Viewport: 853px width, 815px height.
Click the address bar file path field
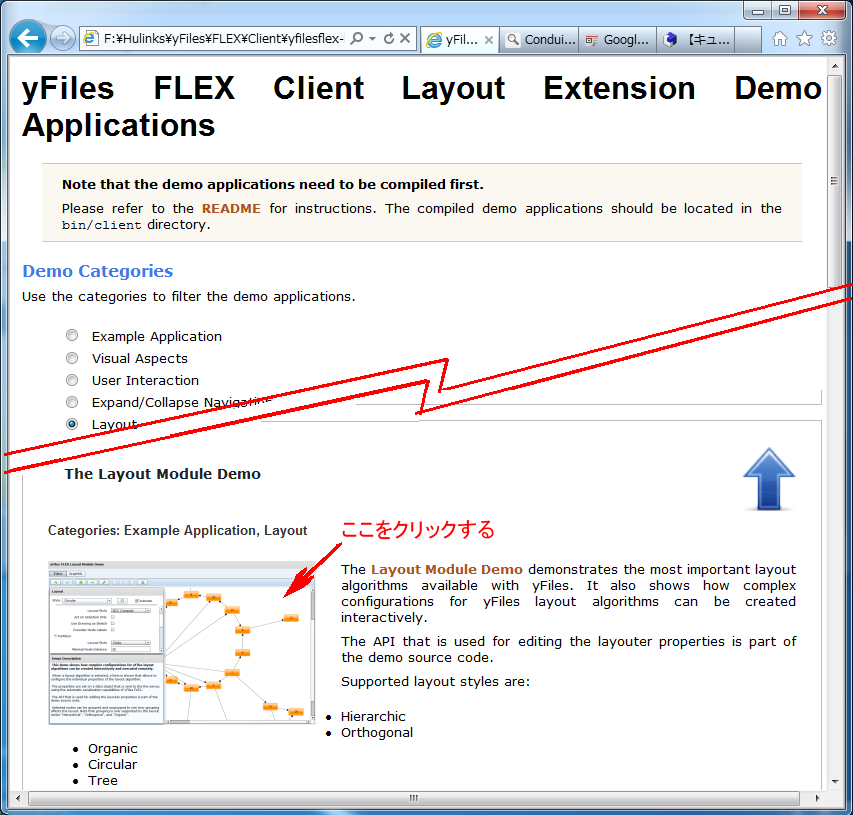pyautogui.click(x=224, y=39)
